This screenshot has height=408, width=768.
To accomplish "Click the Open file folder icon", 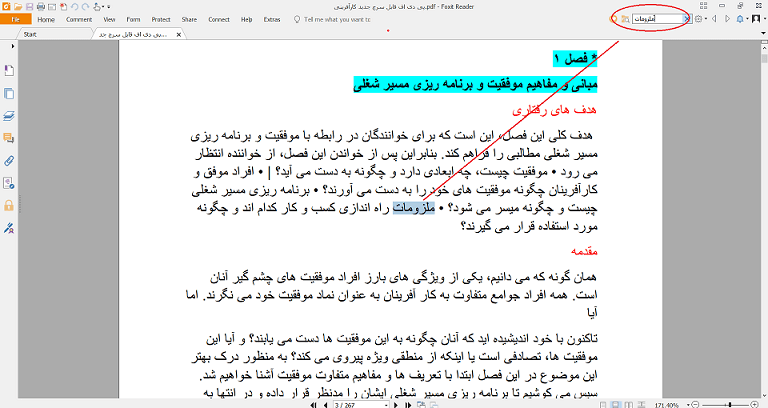I will [18, 7].
